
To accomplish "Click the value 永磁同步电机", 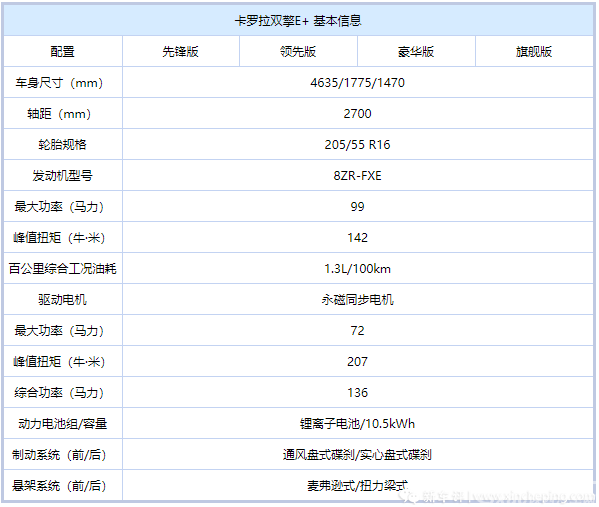I will tap(358, 300).
